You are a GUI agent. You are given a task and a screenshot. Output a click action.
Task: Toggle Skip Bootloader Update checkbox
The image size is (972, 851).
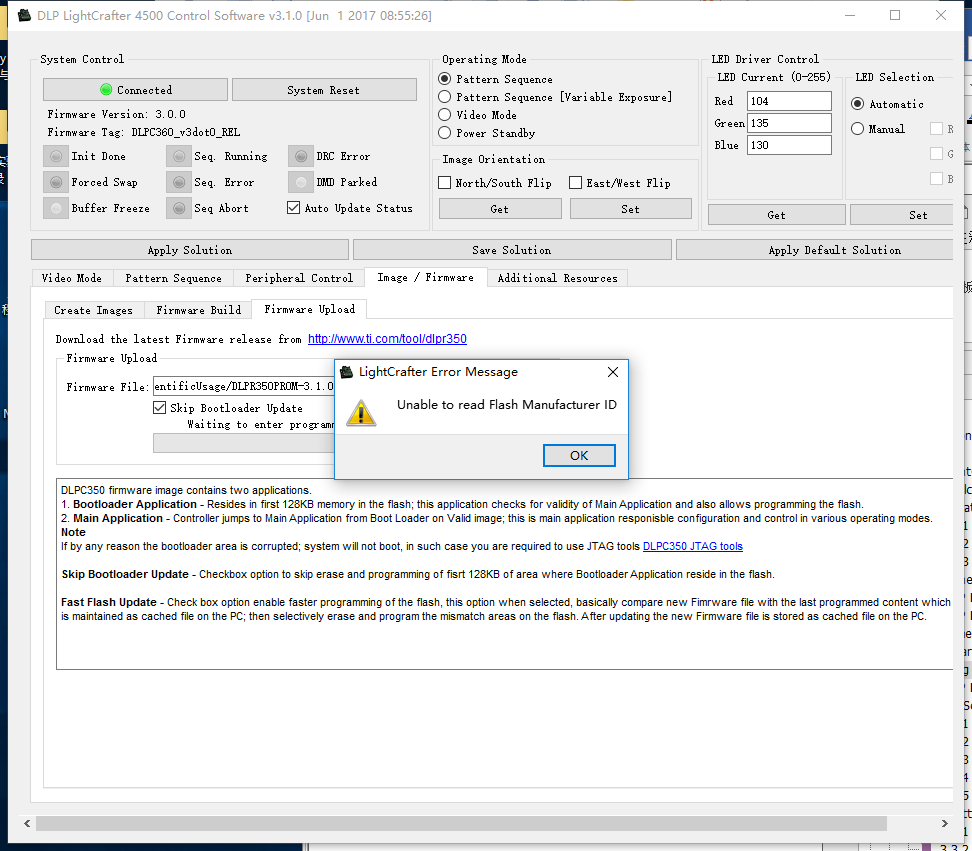pyautogui.click(x=159, y=407)
